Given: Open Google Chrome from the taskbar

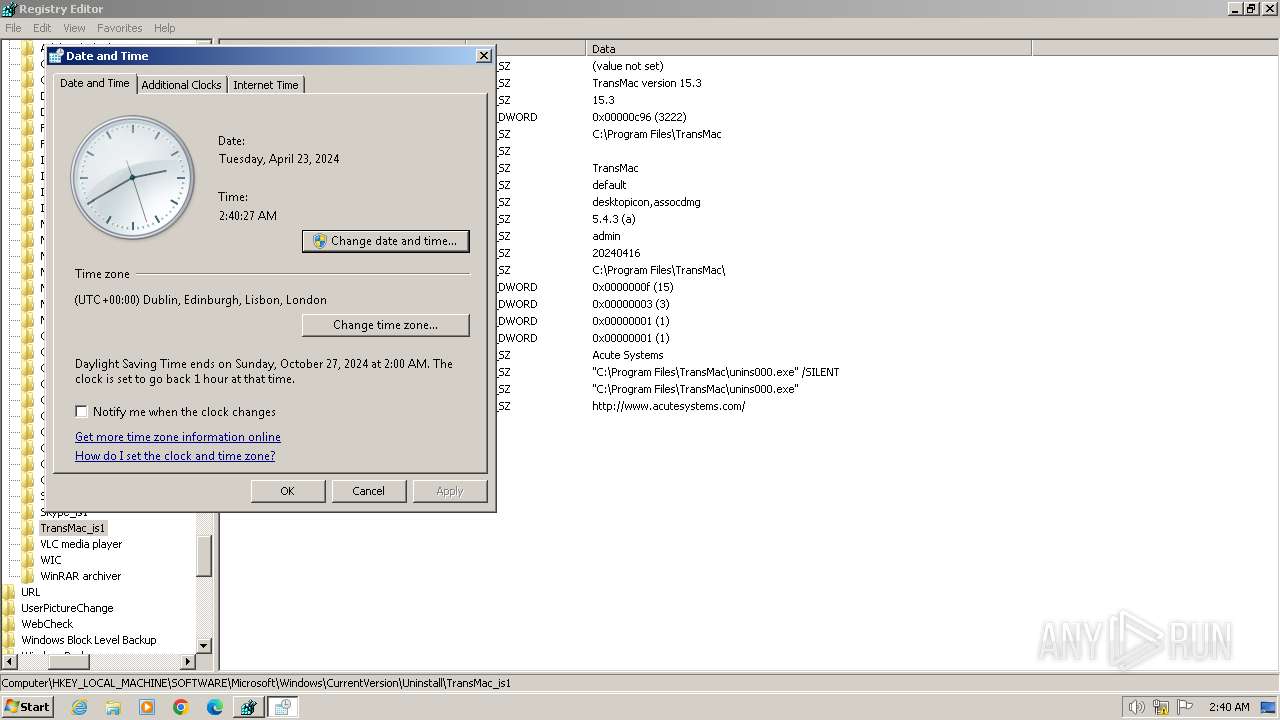Looking at the screenshot, I should coord(181,707).
